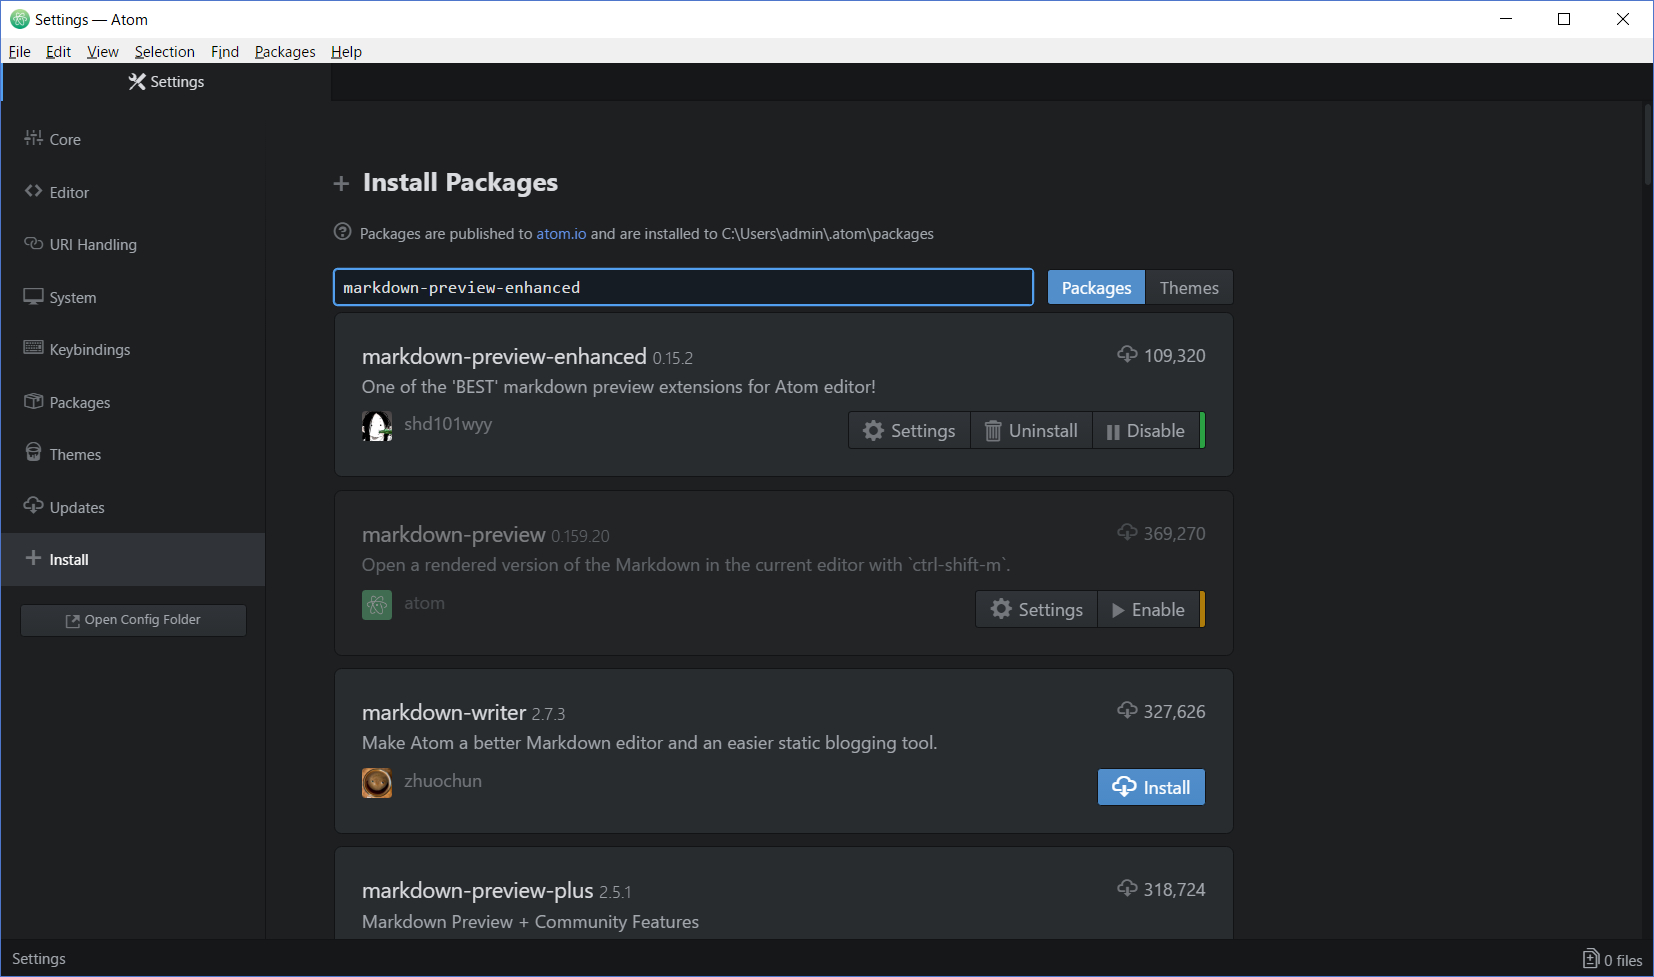Open the Packages menu
The height and width of the screenshot is (977, 1654).
click(284, 51)
